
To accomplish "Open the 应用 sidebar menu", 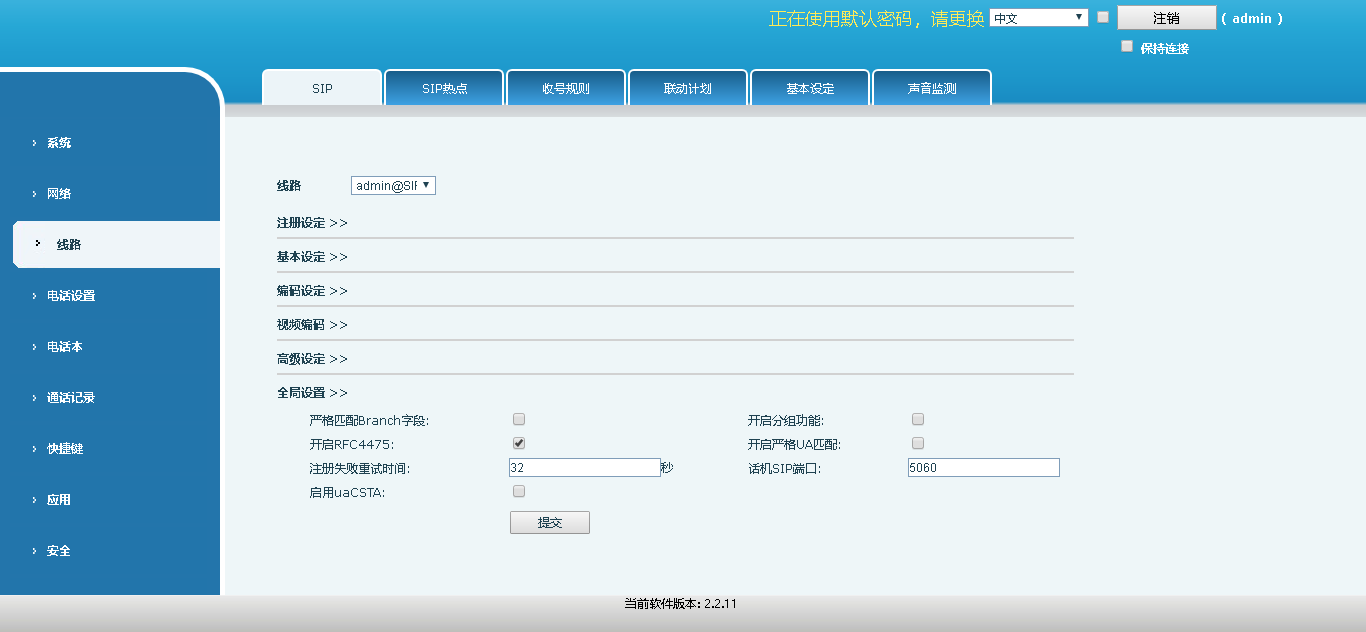I will pos(59,500).
